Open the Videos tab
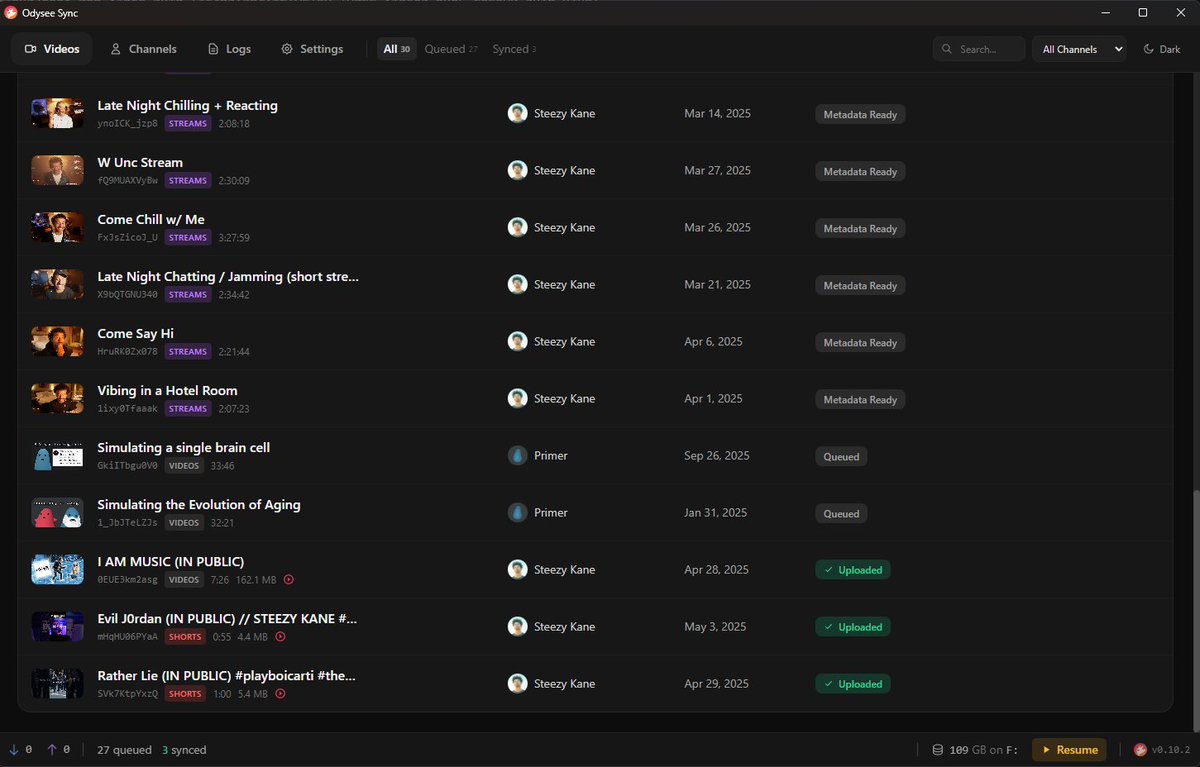Viewport: 1200px width, 767px height. [52, 49]
